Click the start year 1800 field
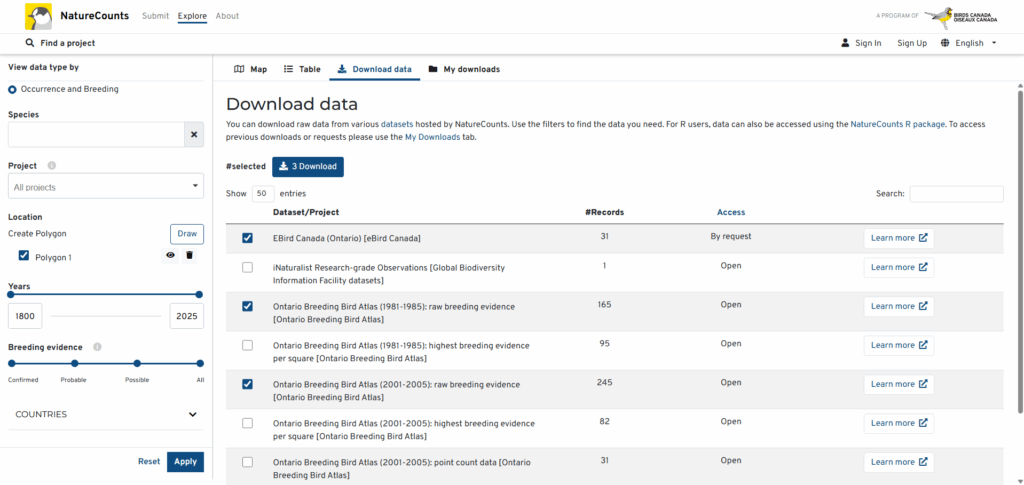 tap(25, 316)
